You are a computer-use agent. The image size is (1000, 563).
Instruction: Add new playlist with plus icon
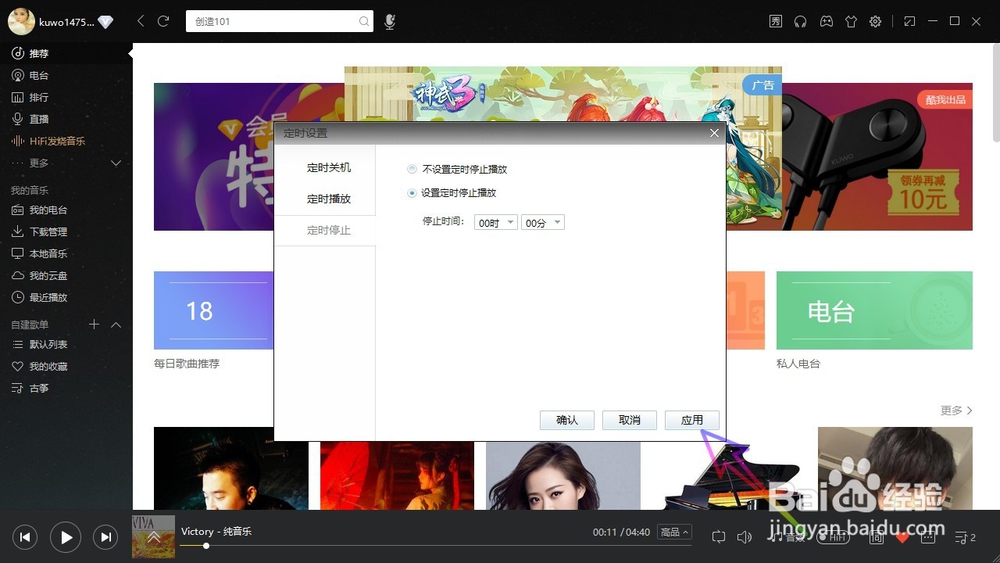pyautogui.click(x=94, y=325)
